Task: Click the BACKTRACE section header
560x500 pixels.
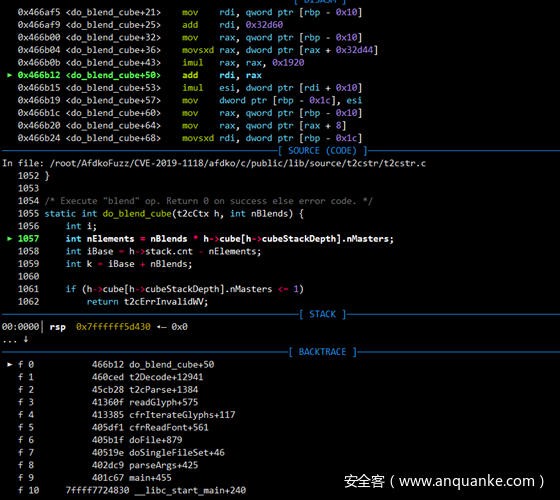Action: point(322,352)
